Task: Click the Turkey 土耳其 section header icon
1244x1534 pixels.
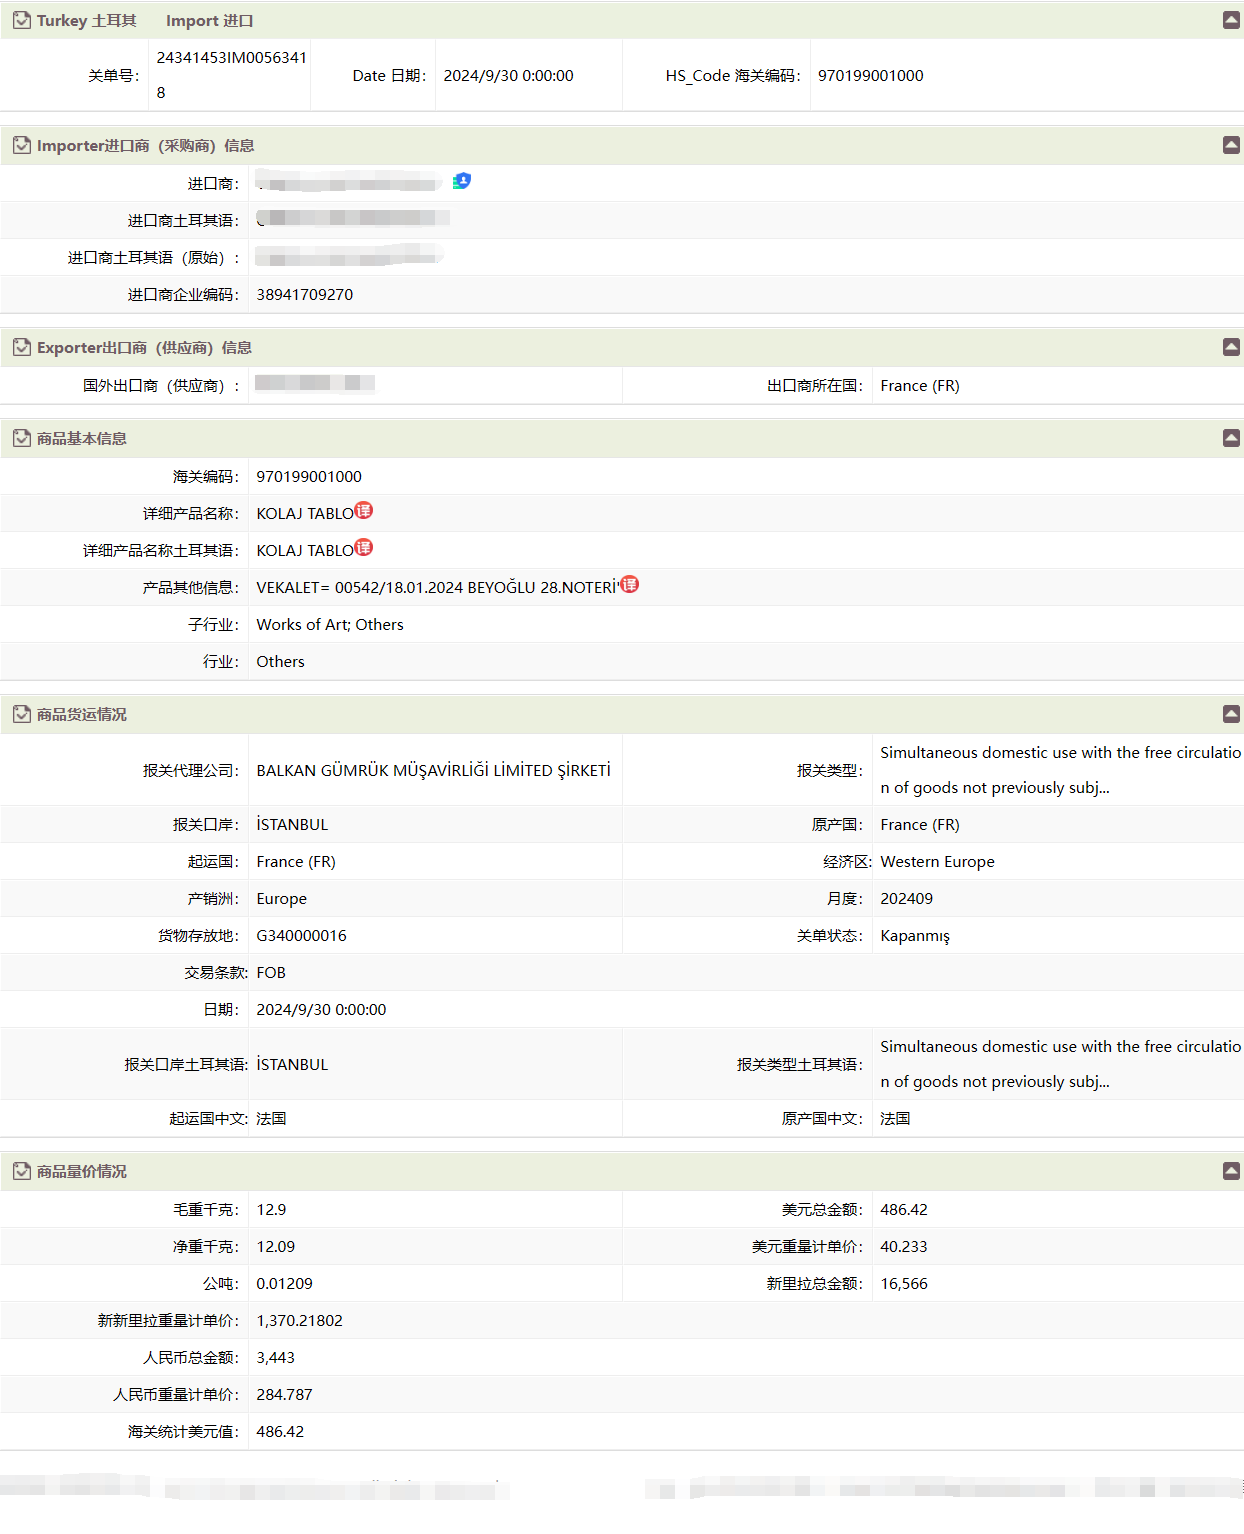Action: pyautogui.click(x=21, y=20)
